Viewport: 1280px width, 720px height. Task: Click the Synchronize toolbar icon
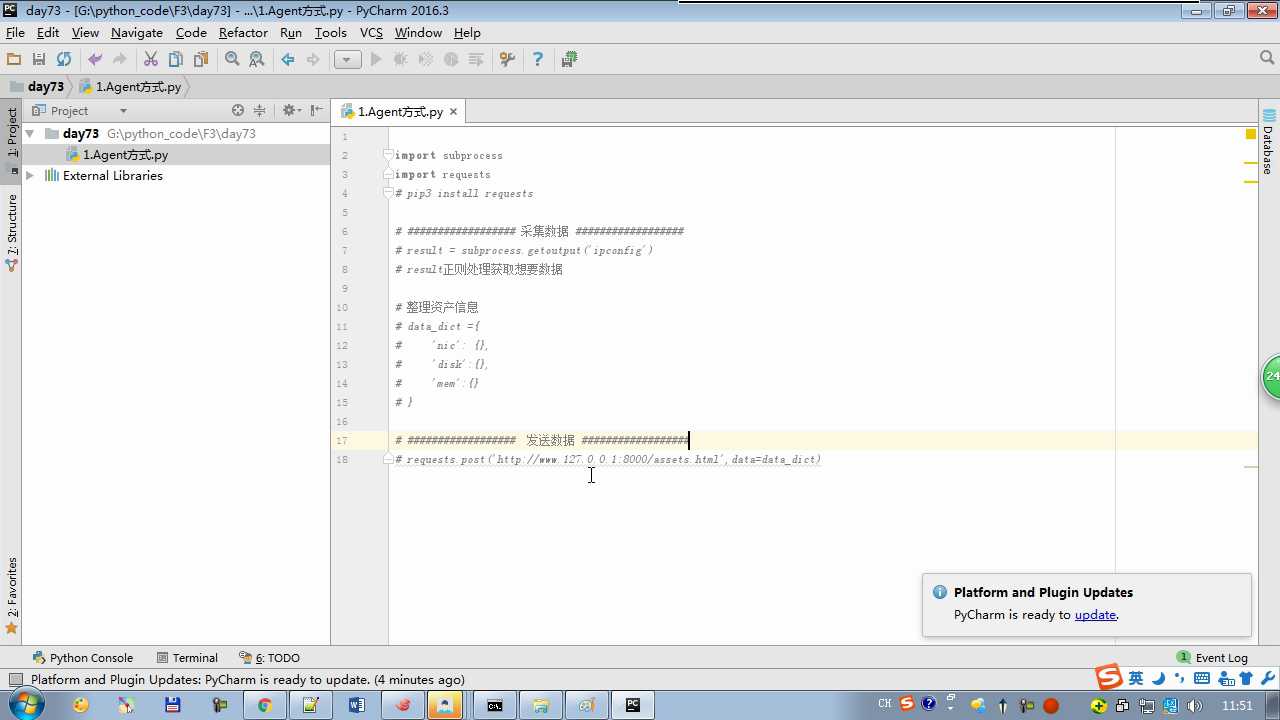coord(64,60)
